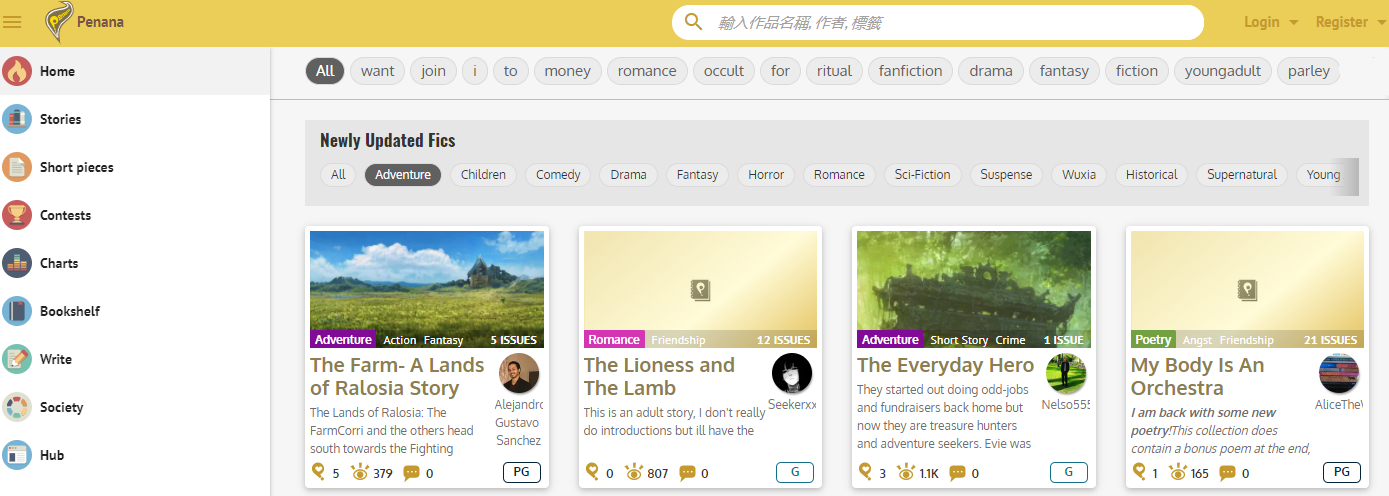Click likes icon on Everyday Hero card

click(x=866, y=472)
